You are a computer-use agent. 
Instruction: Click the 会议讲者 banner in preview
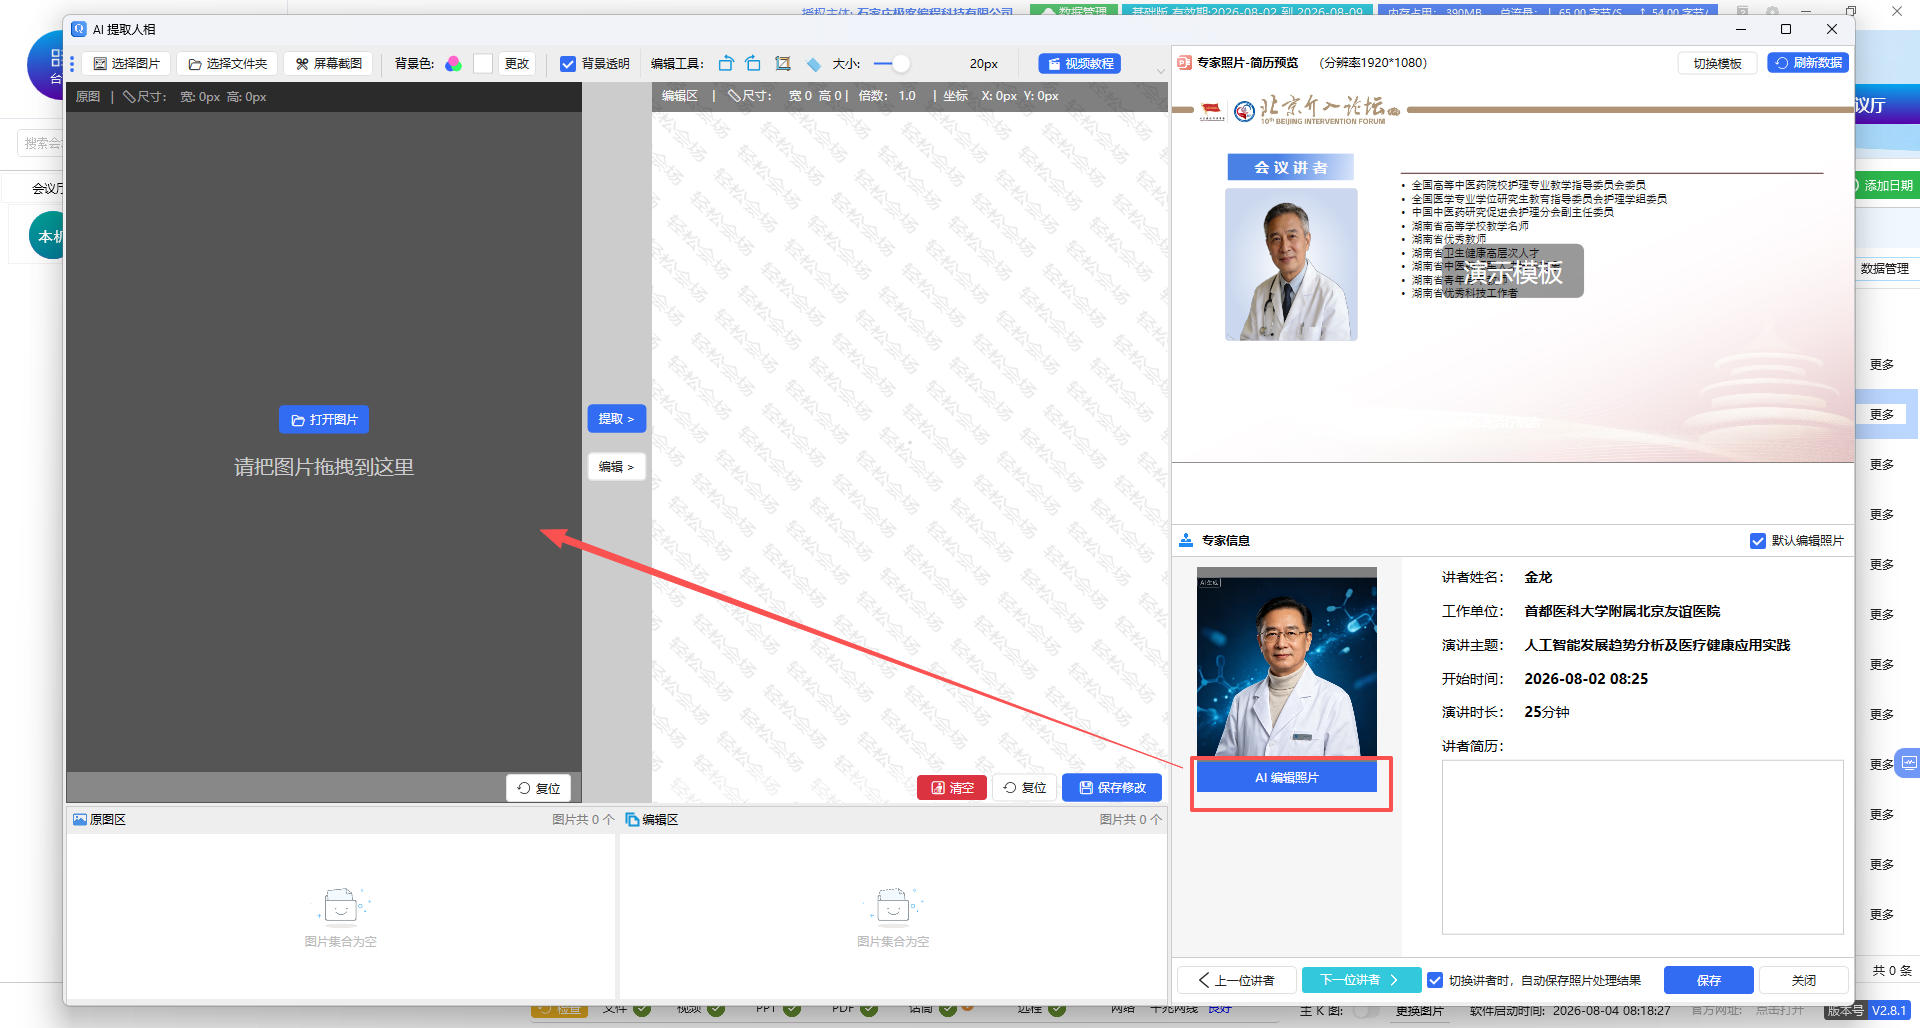coord(1291,168)
